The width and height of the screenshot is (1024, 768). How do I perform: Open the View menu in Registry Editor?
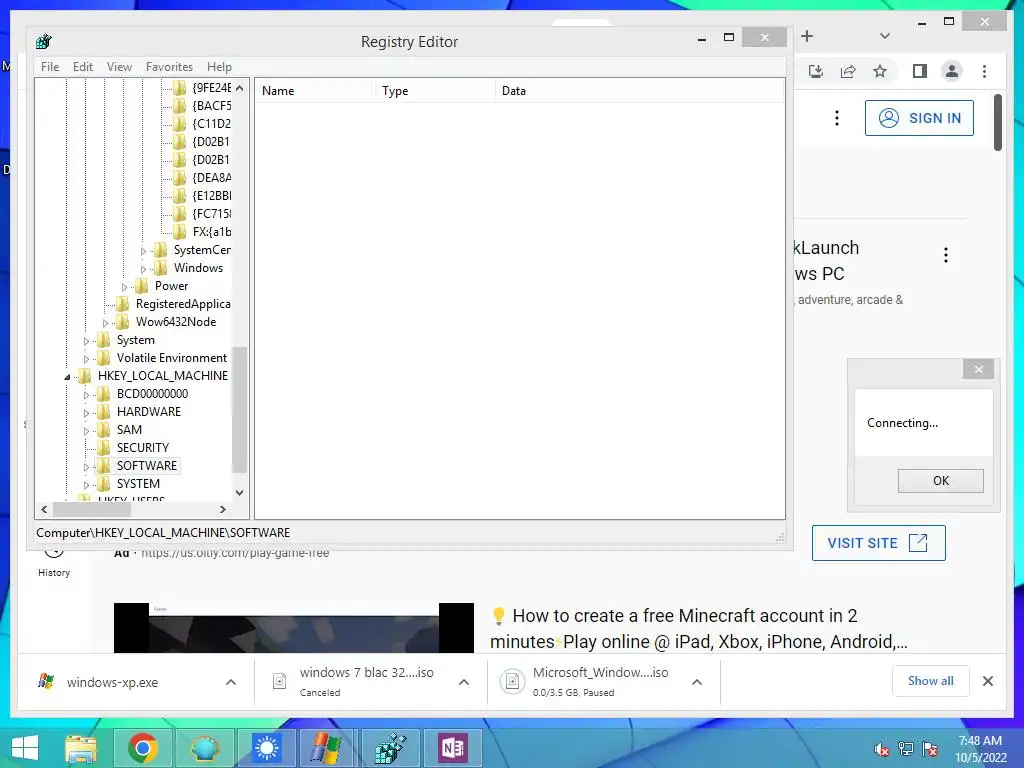coord(119,67)
